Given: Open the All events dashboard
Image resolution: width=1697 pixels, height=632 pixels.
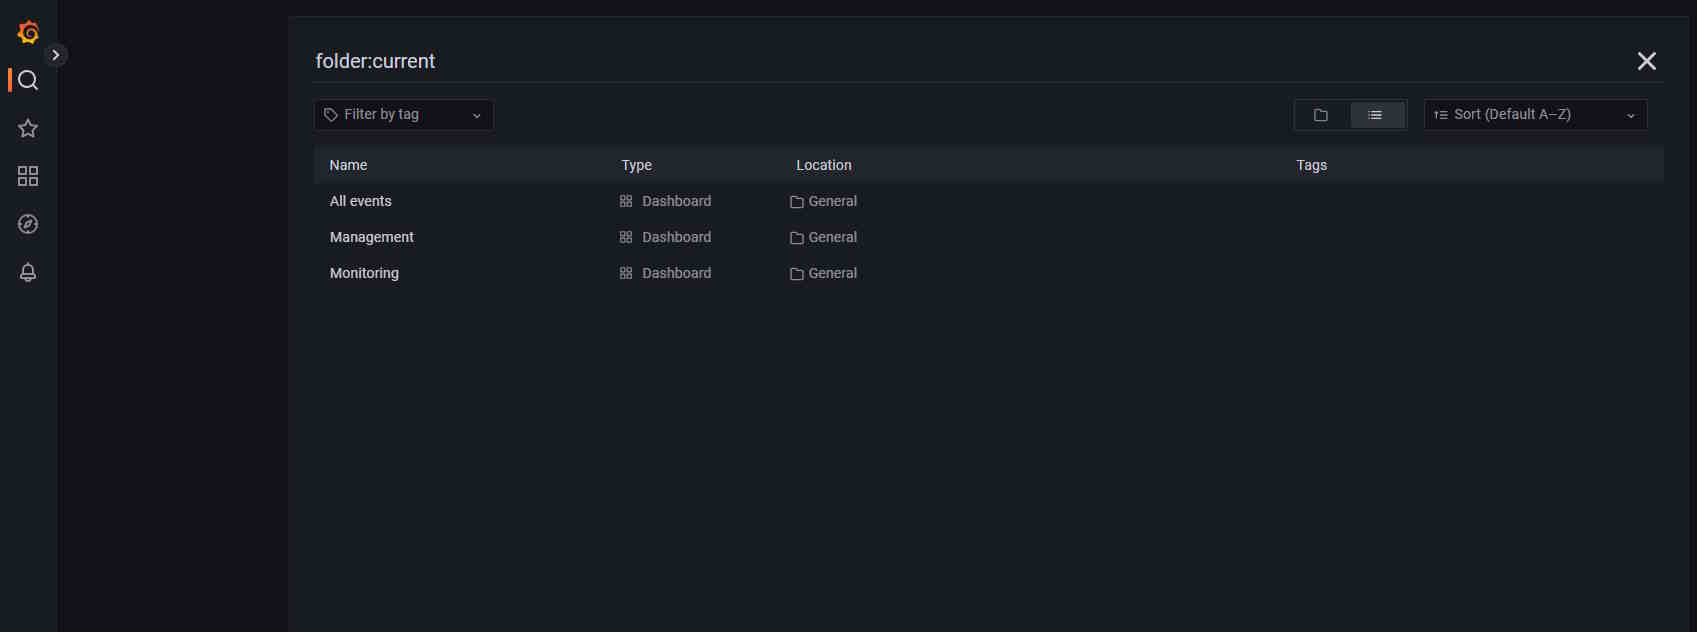Looking at the screenshot, I should (361, 201).
